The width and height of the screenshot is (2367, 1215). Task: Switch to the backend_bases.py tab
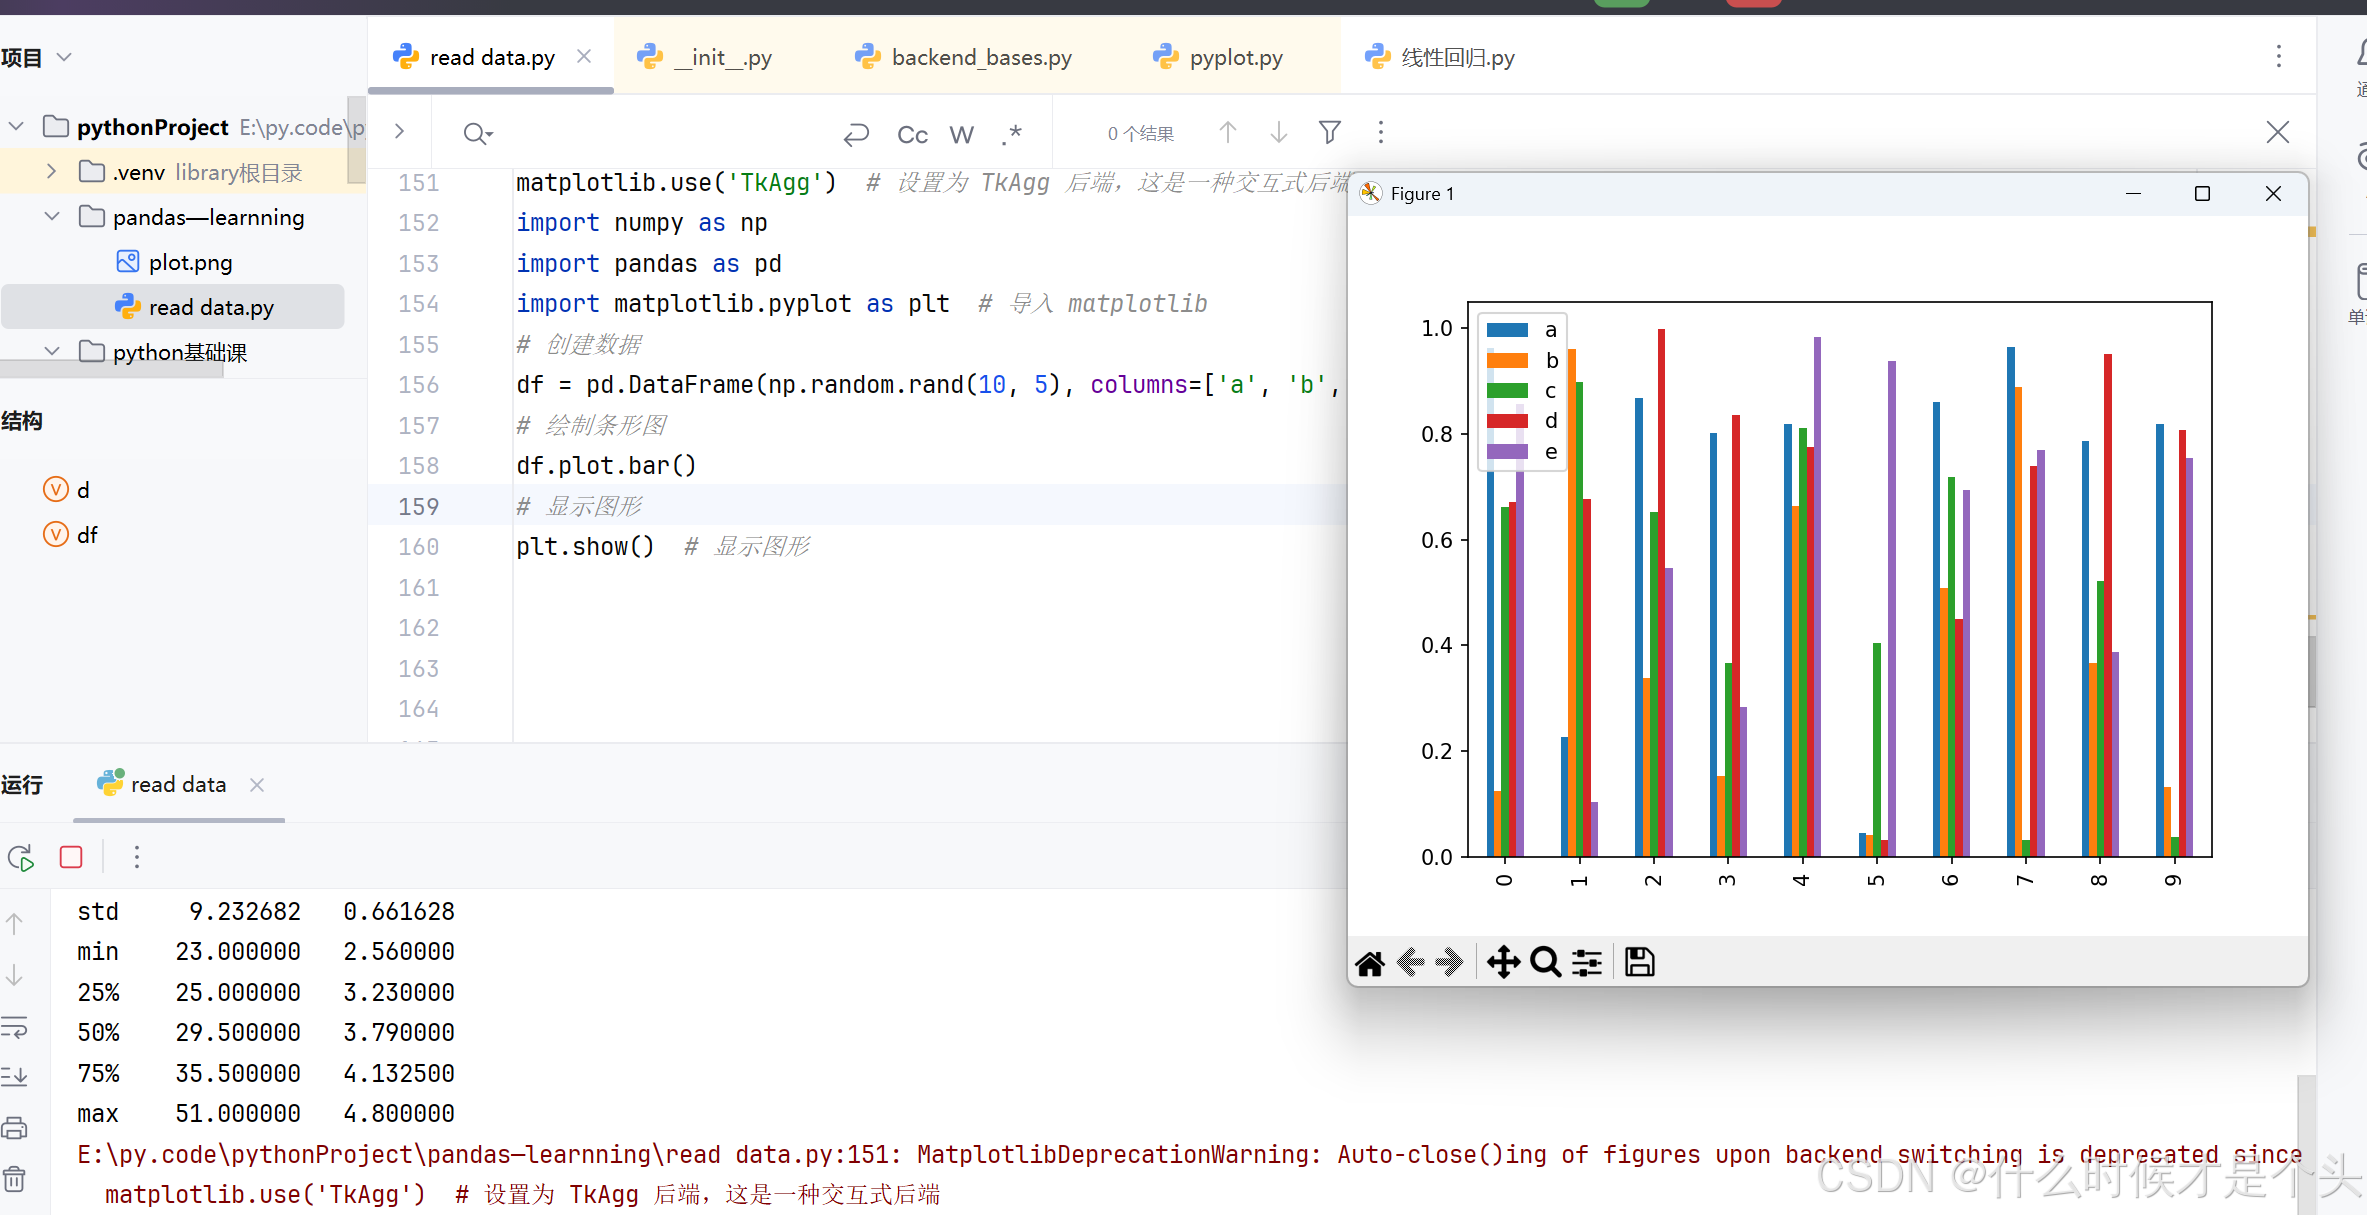[x=980, y=57]
